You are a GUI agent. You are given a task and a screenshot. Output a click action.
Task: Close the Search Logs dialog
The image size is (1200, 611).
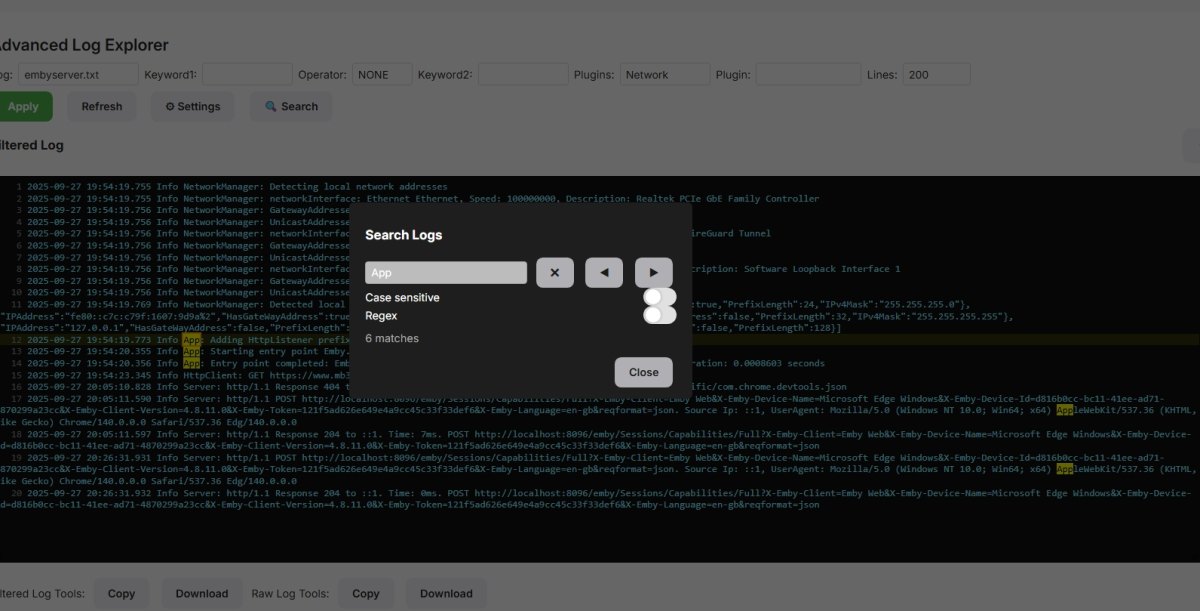[x=643, y=372]
